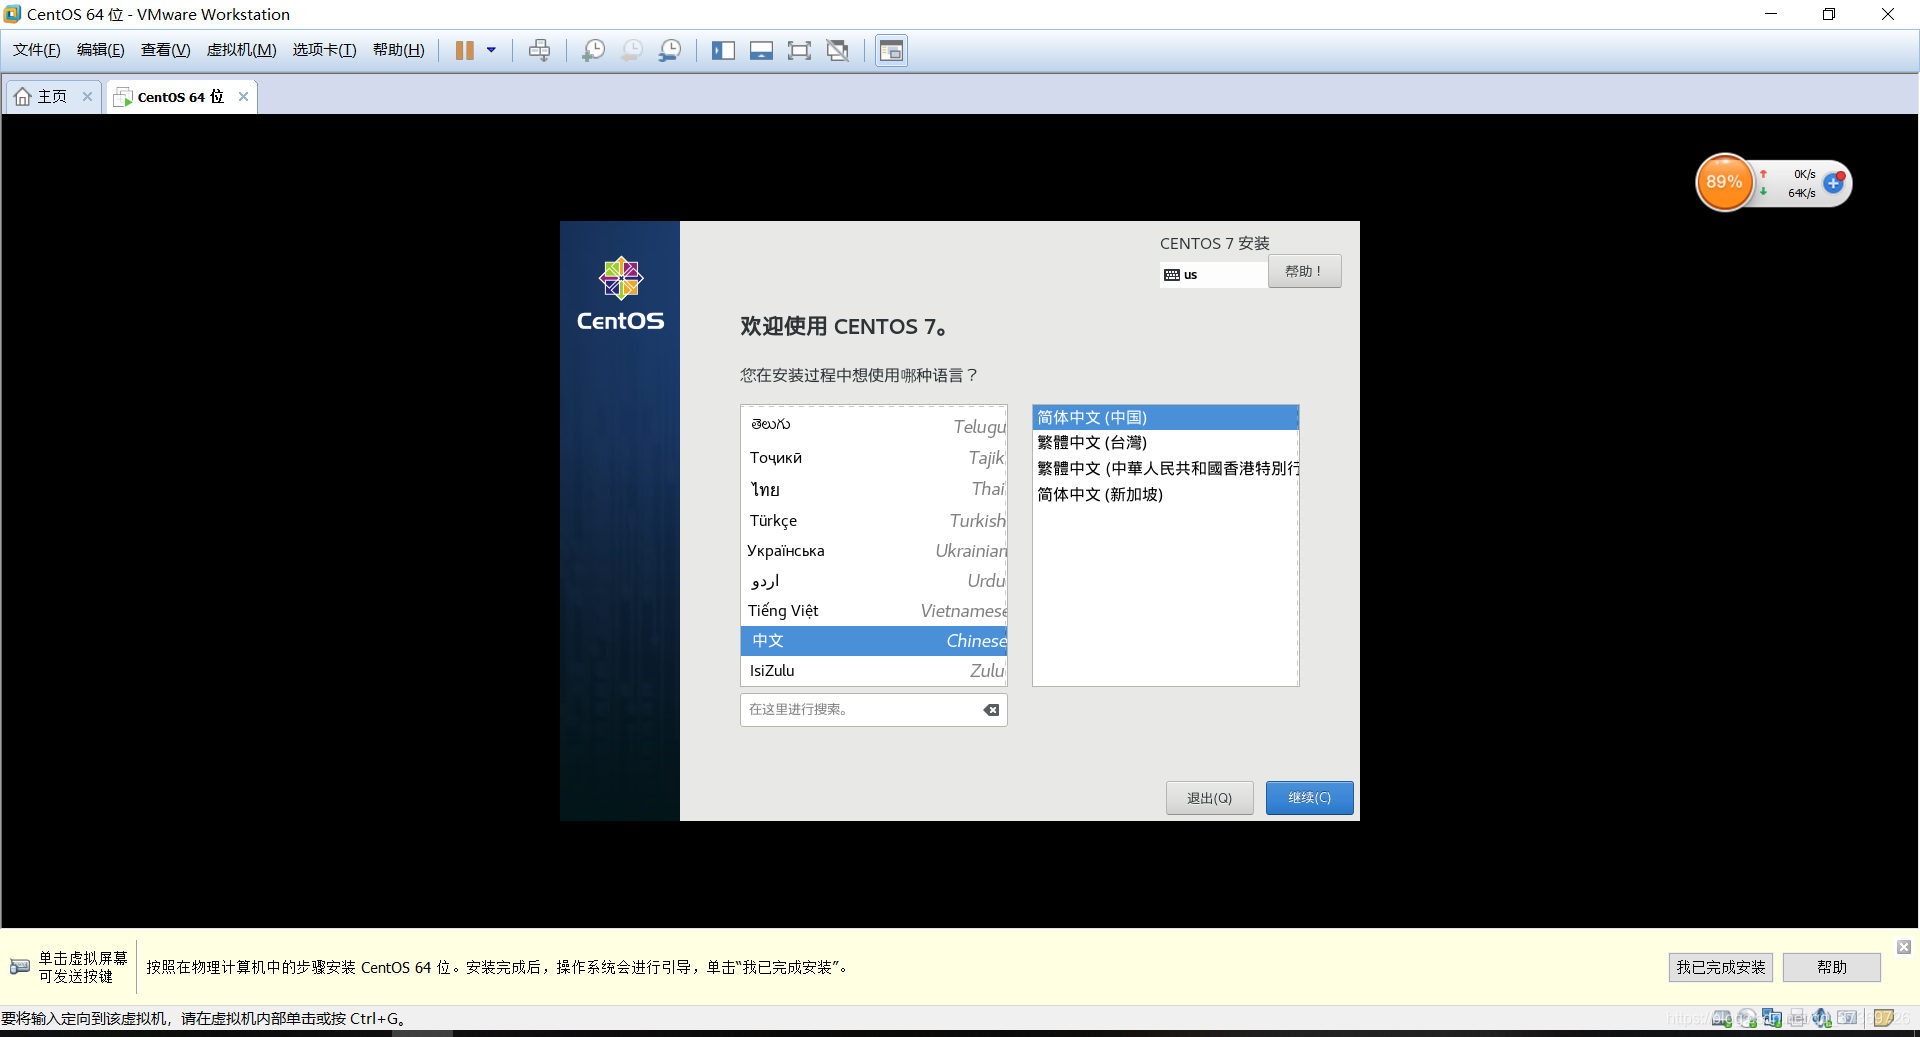This screenshot has width=1920, height=1037.
Task: Choose 简体中文 (新加坡) locale
Action: pos(1165,494)
